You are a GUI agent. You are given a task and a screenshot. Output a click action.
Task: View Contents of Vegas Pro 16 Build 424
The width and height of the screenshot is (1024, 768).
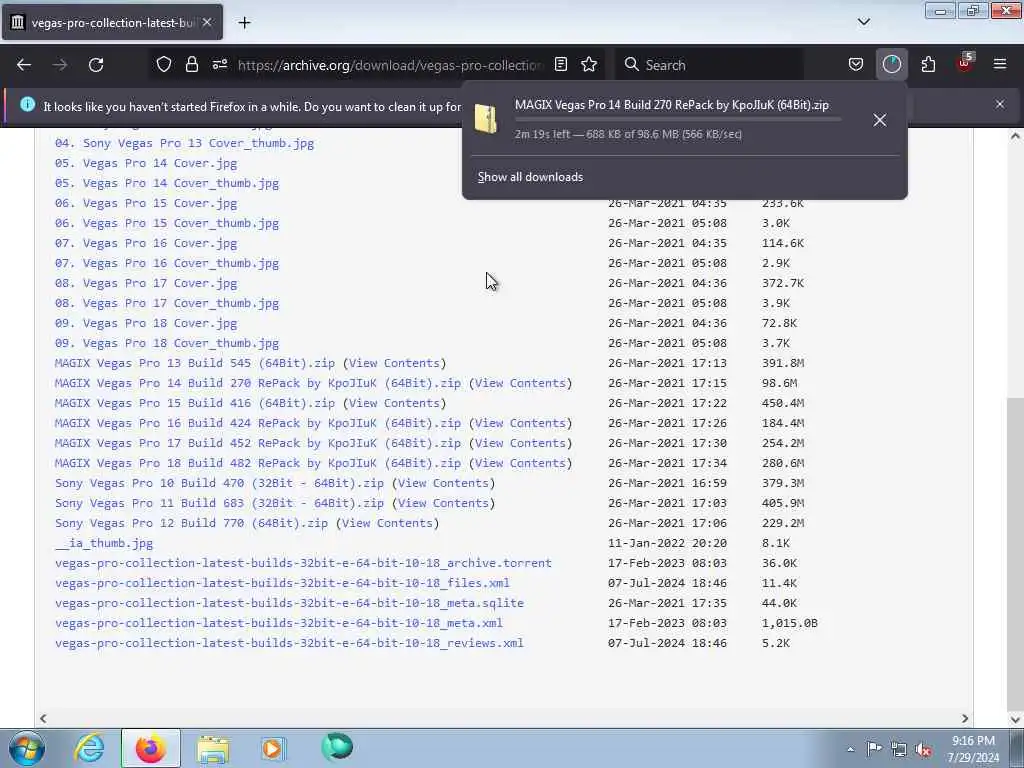click(520, 423)
